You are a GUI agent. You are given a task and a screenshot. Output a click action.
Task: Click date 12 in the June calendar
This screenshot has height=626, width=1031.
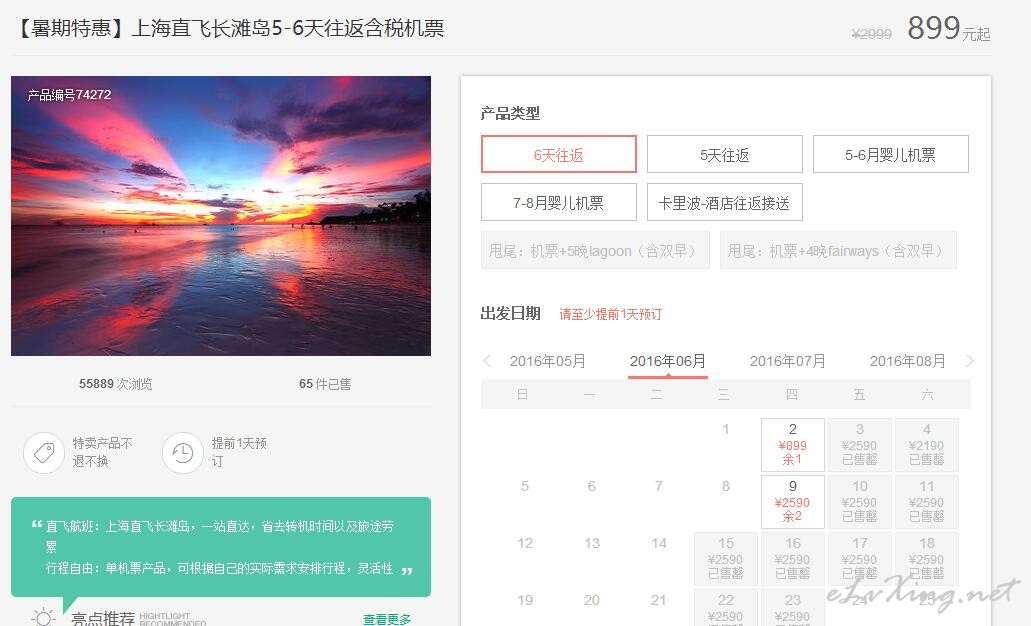(x=525, y=544)
